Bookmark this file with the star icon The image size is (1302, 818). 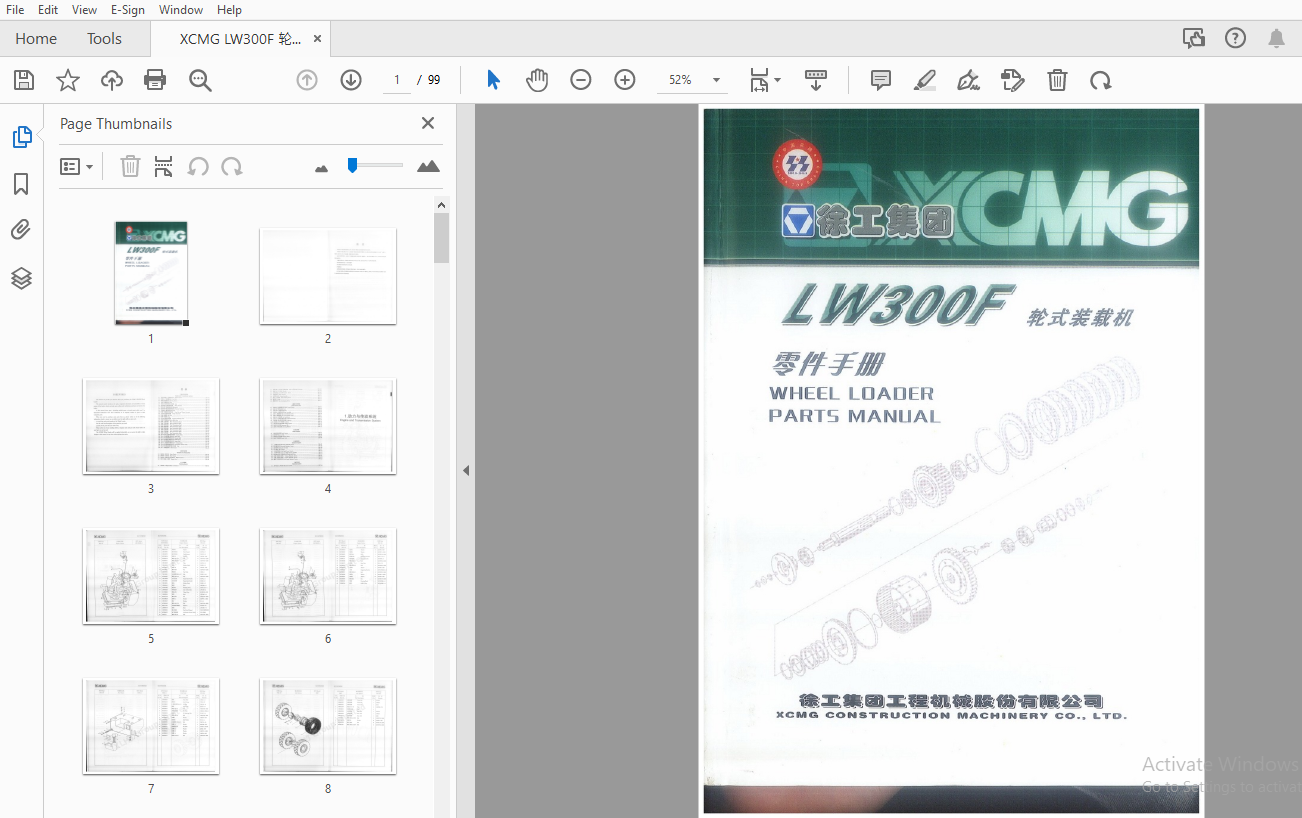pos(68,80)
